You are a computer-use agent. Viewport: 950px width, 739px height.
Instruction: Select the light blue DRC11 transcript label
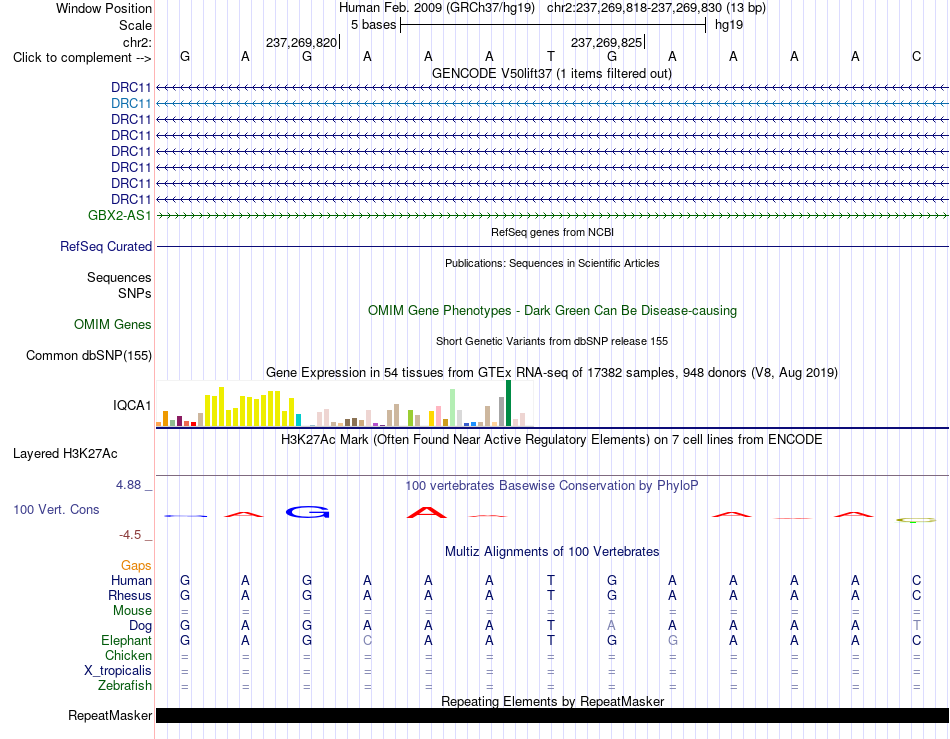click(131, 104)
